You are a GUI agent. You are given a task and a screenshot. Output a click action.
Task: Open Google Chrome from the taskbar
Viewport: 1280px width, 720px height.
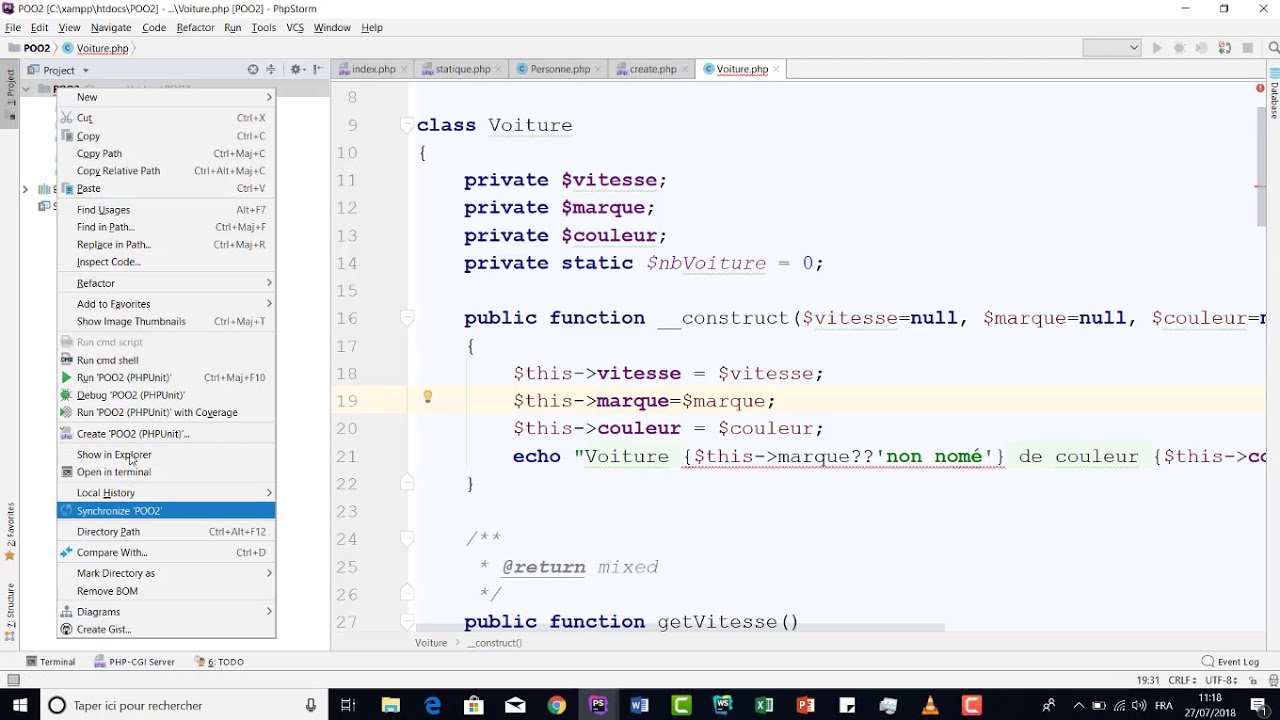click(x=557, y=705)
